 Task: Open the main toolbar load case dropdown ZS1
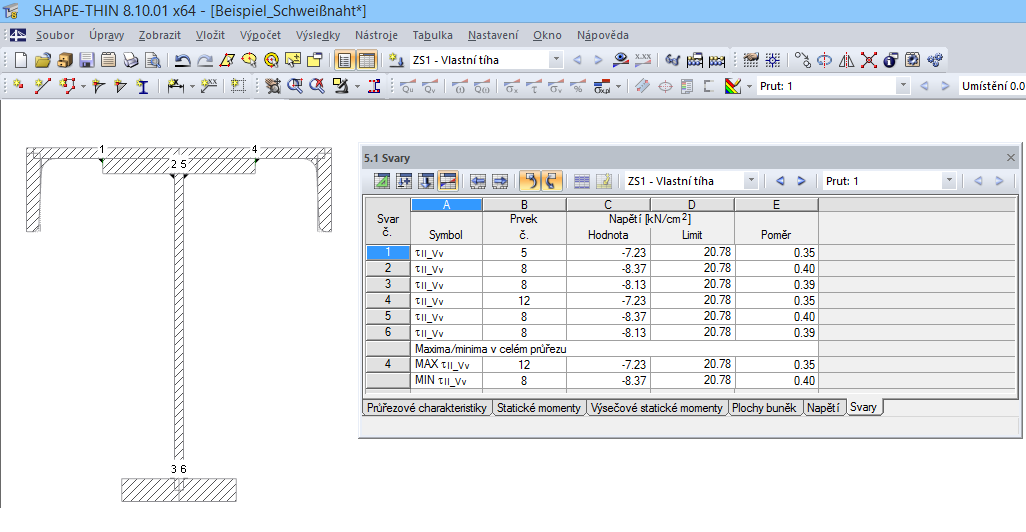click(x=556, y=60)
